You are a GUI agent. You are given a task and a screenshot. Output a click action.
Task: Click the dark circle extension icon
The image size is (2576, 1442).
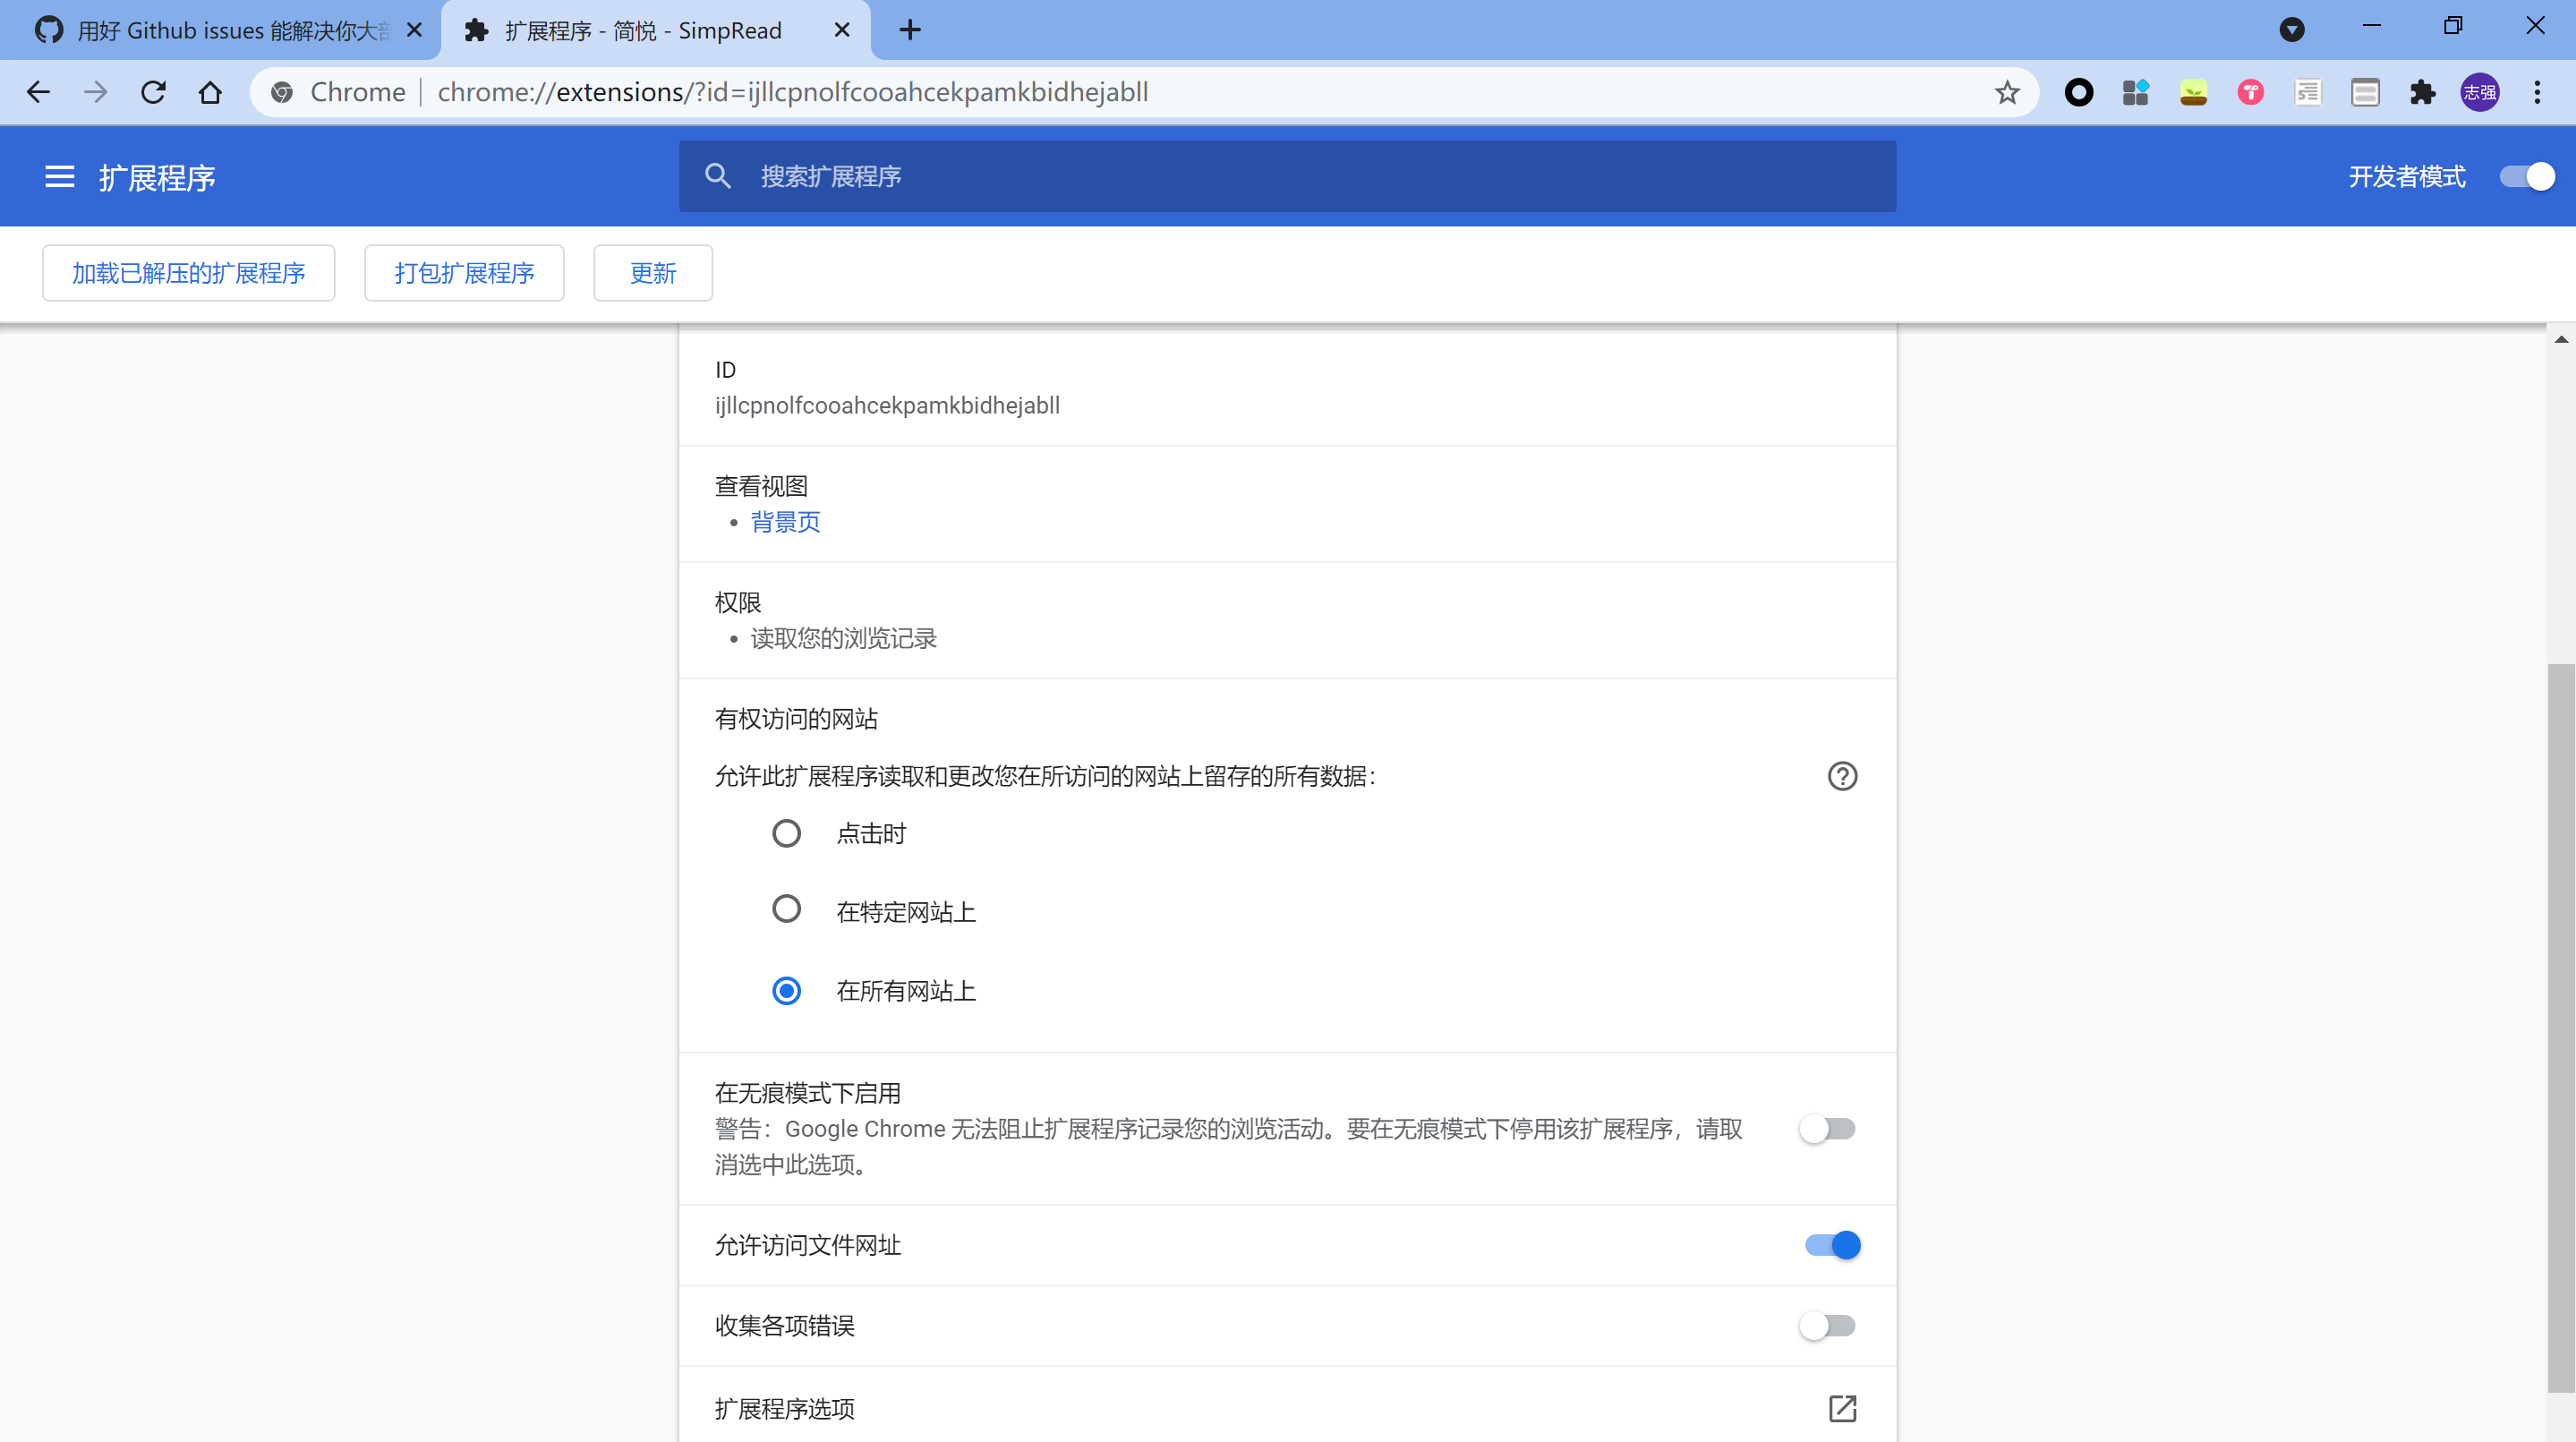tap(2079, 92)
